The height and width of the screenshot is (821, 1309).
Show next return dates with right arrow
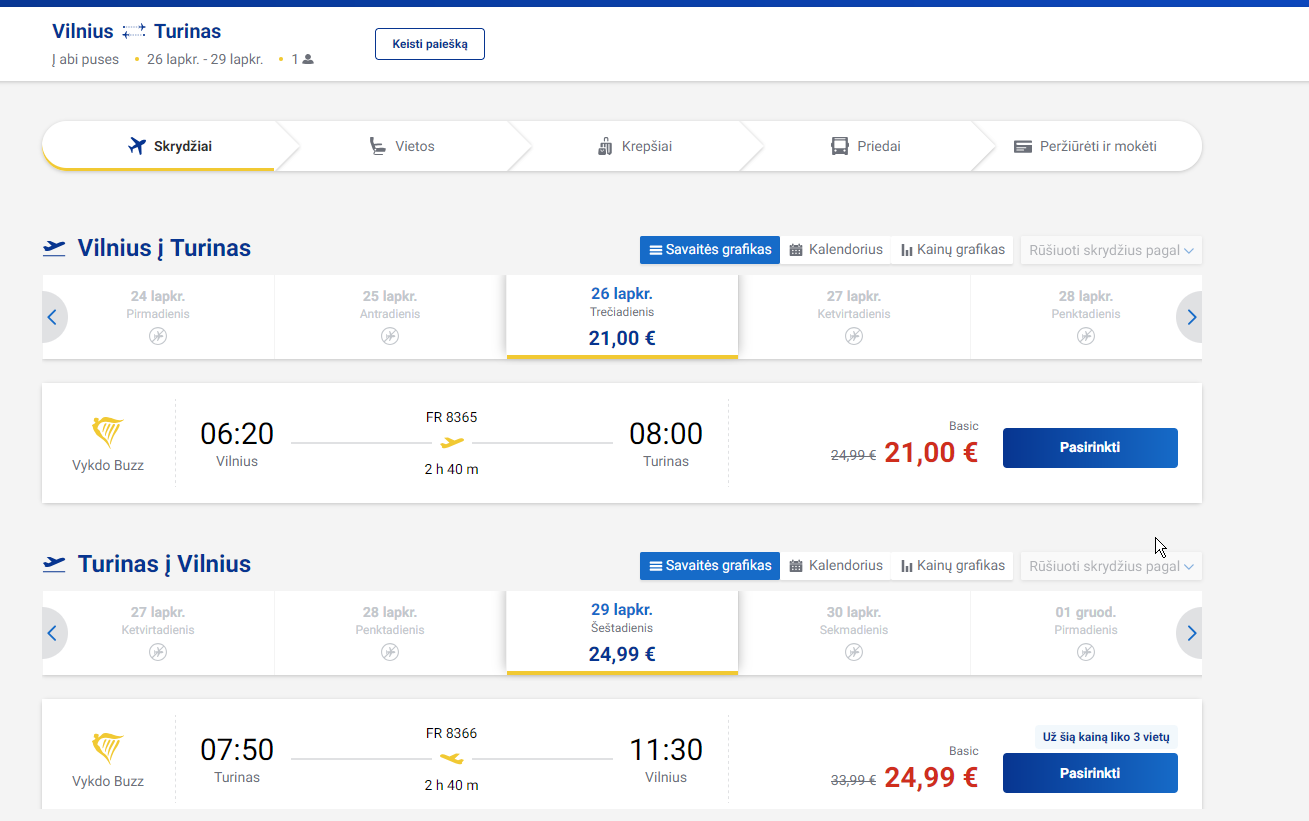coord(1190,633)
